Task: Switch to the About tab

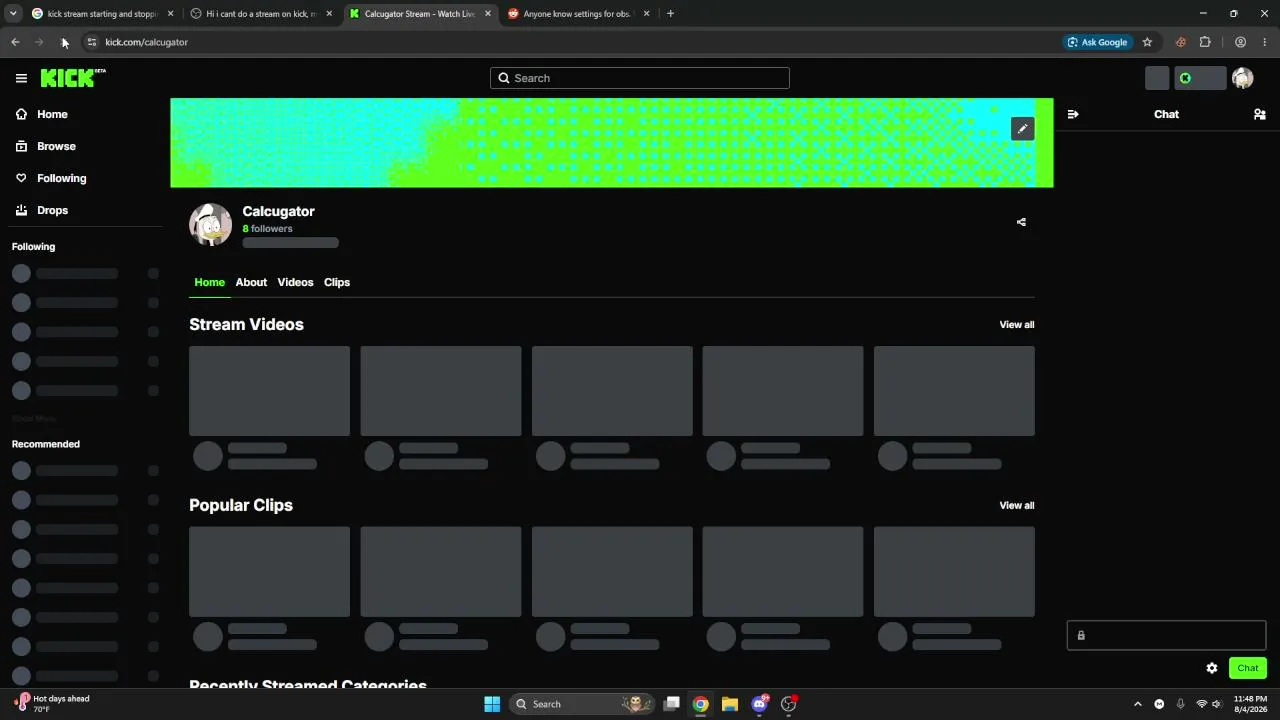Action: (x=251, y=282)
